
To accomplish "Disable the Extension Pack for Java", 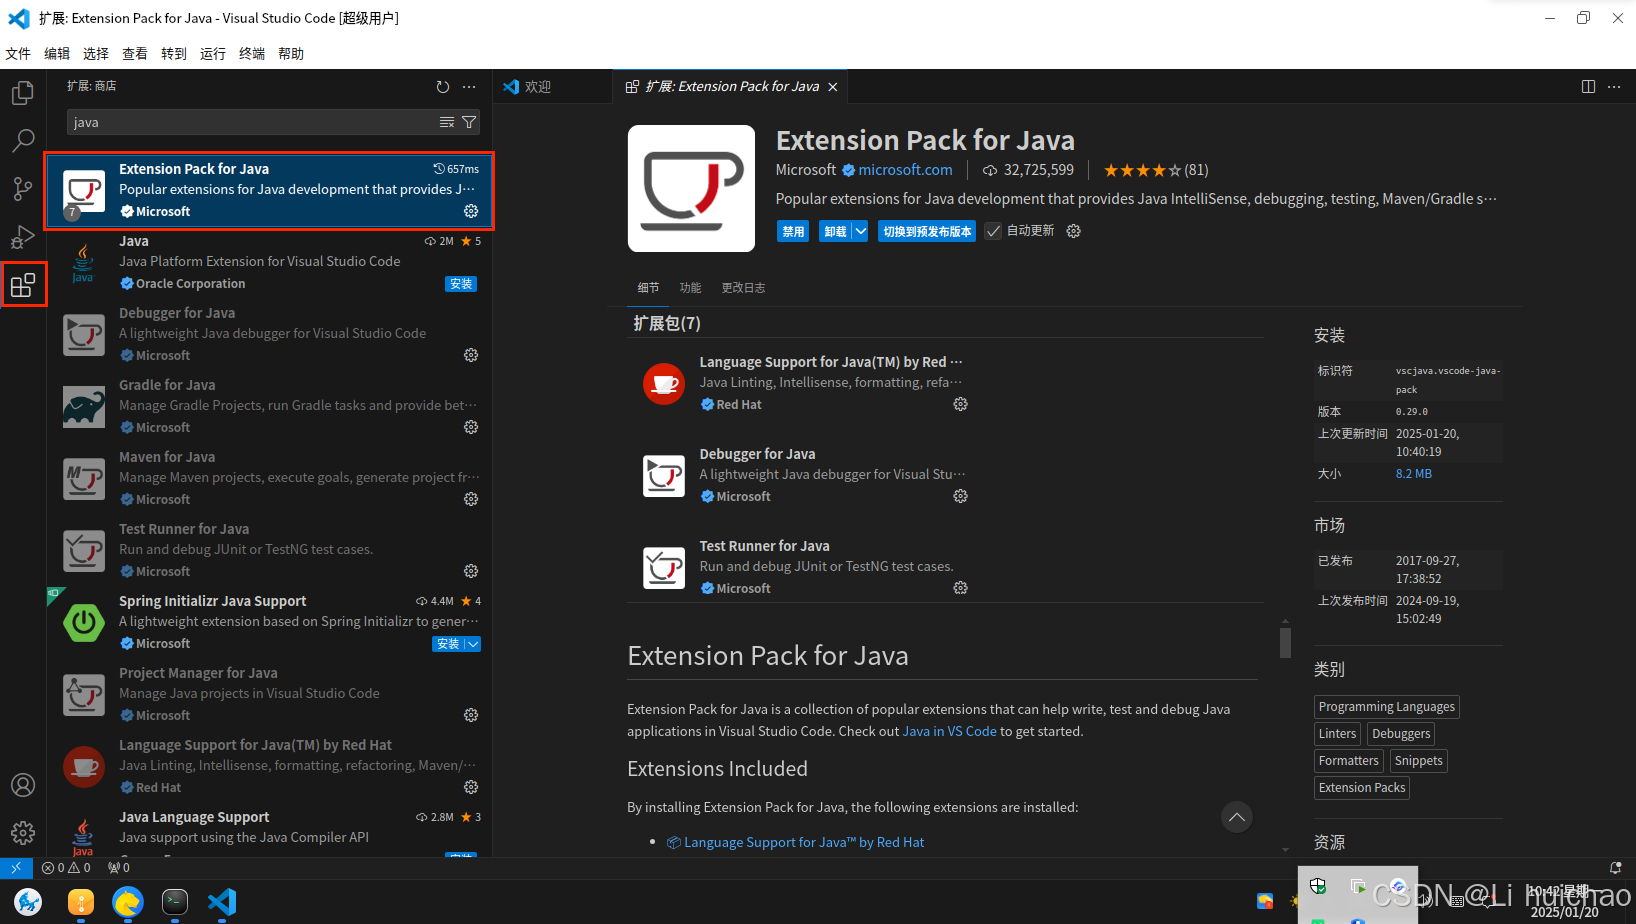I will click(x=793, y=231).
